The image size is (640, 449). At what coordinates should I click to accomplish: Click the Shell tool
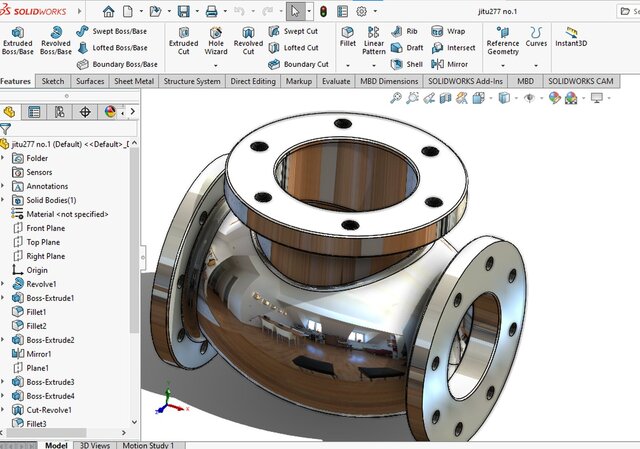point(407,64)
